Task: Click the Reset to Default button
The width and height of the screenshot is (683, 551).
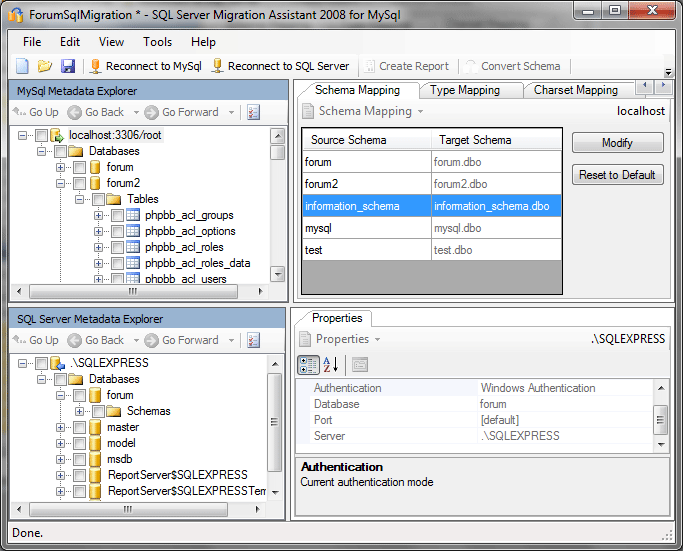Action: click(x=617, y=175)
